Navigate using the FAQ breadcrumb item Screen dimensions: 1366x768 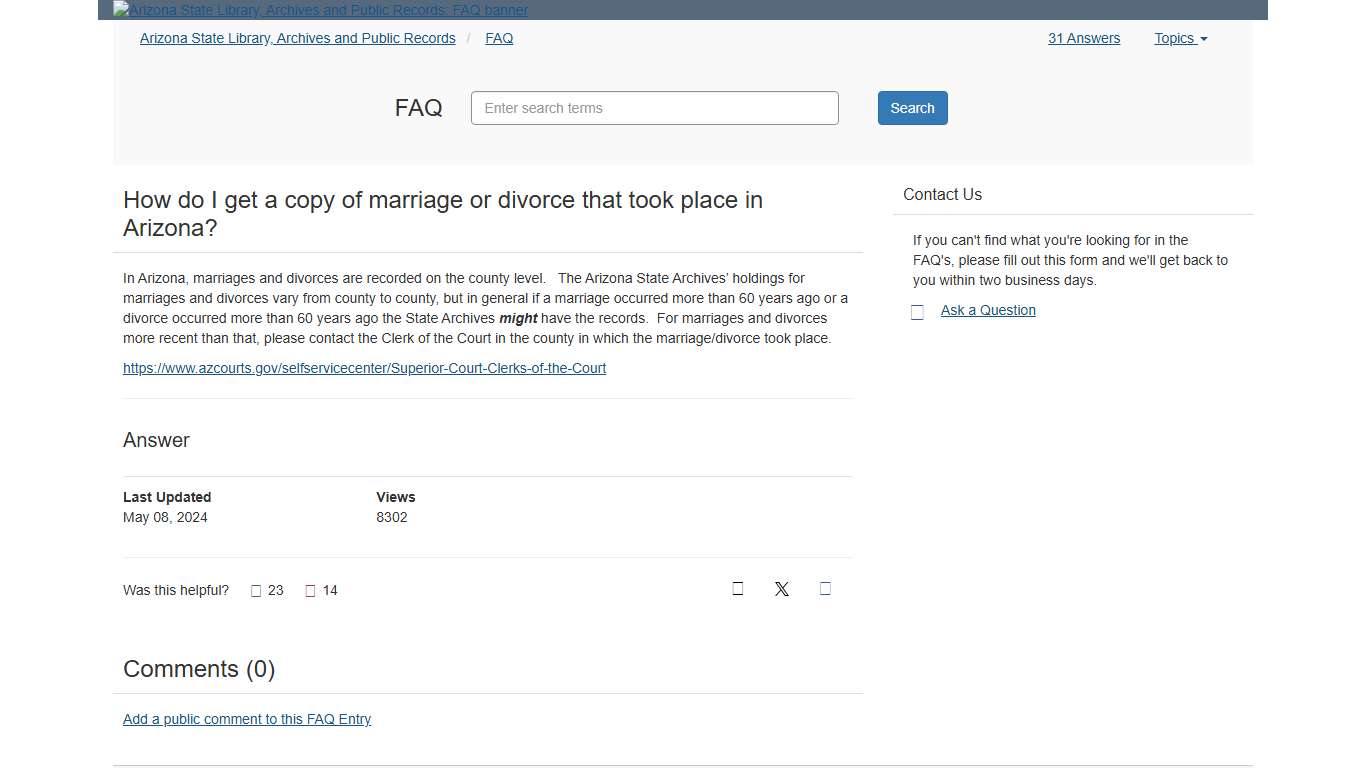click(499, 38)
